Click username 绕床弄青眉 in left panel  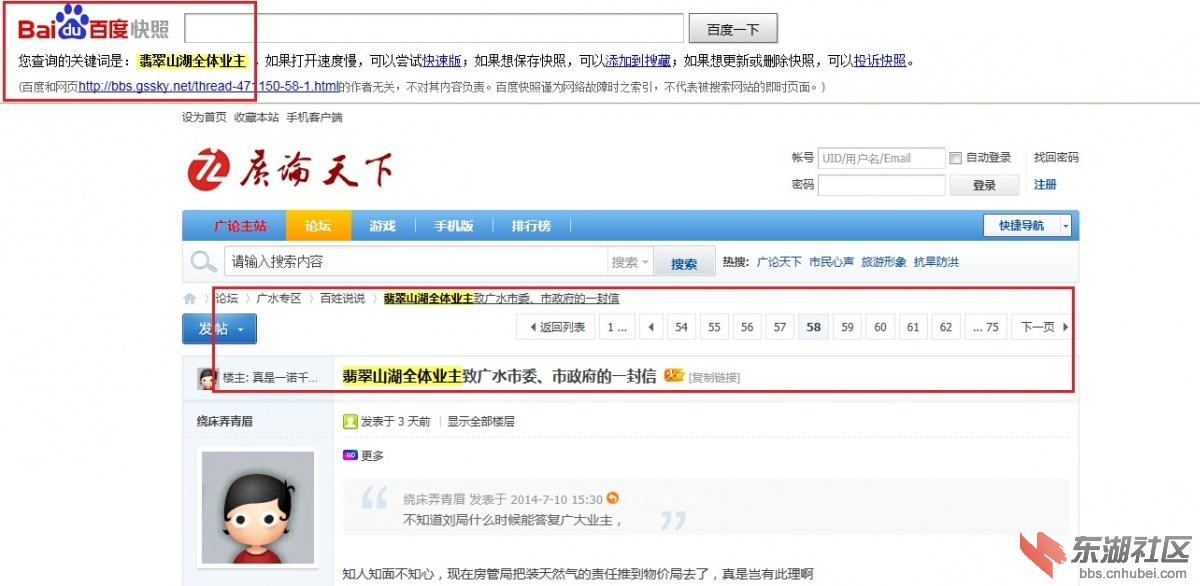(x=224, y=422)
